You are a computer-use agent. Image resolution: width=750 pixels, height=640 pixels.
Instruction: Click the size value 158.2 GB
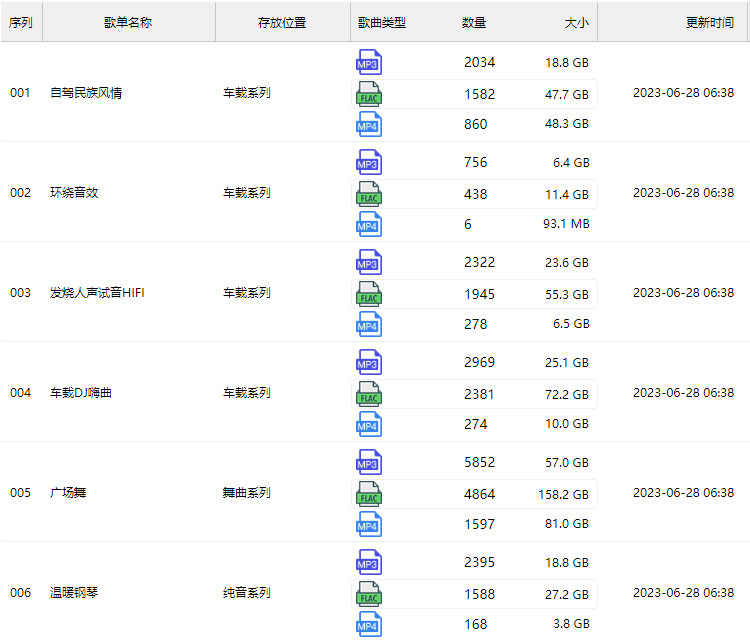pos(563,495)
